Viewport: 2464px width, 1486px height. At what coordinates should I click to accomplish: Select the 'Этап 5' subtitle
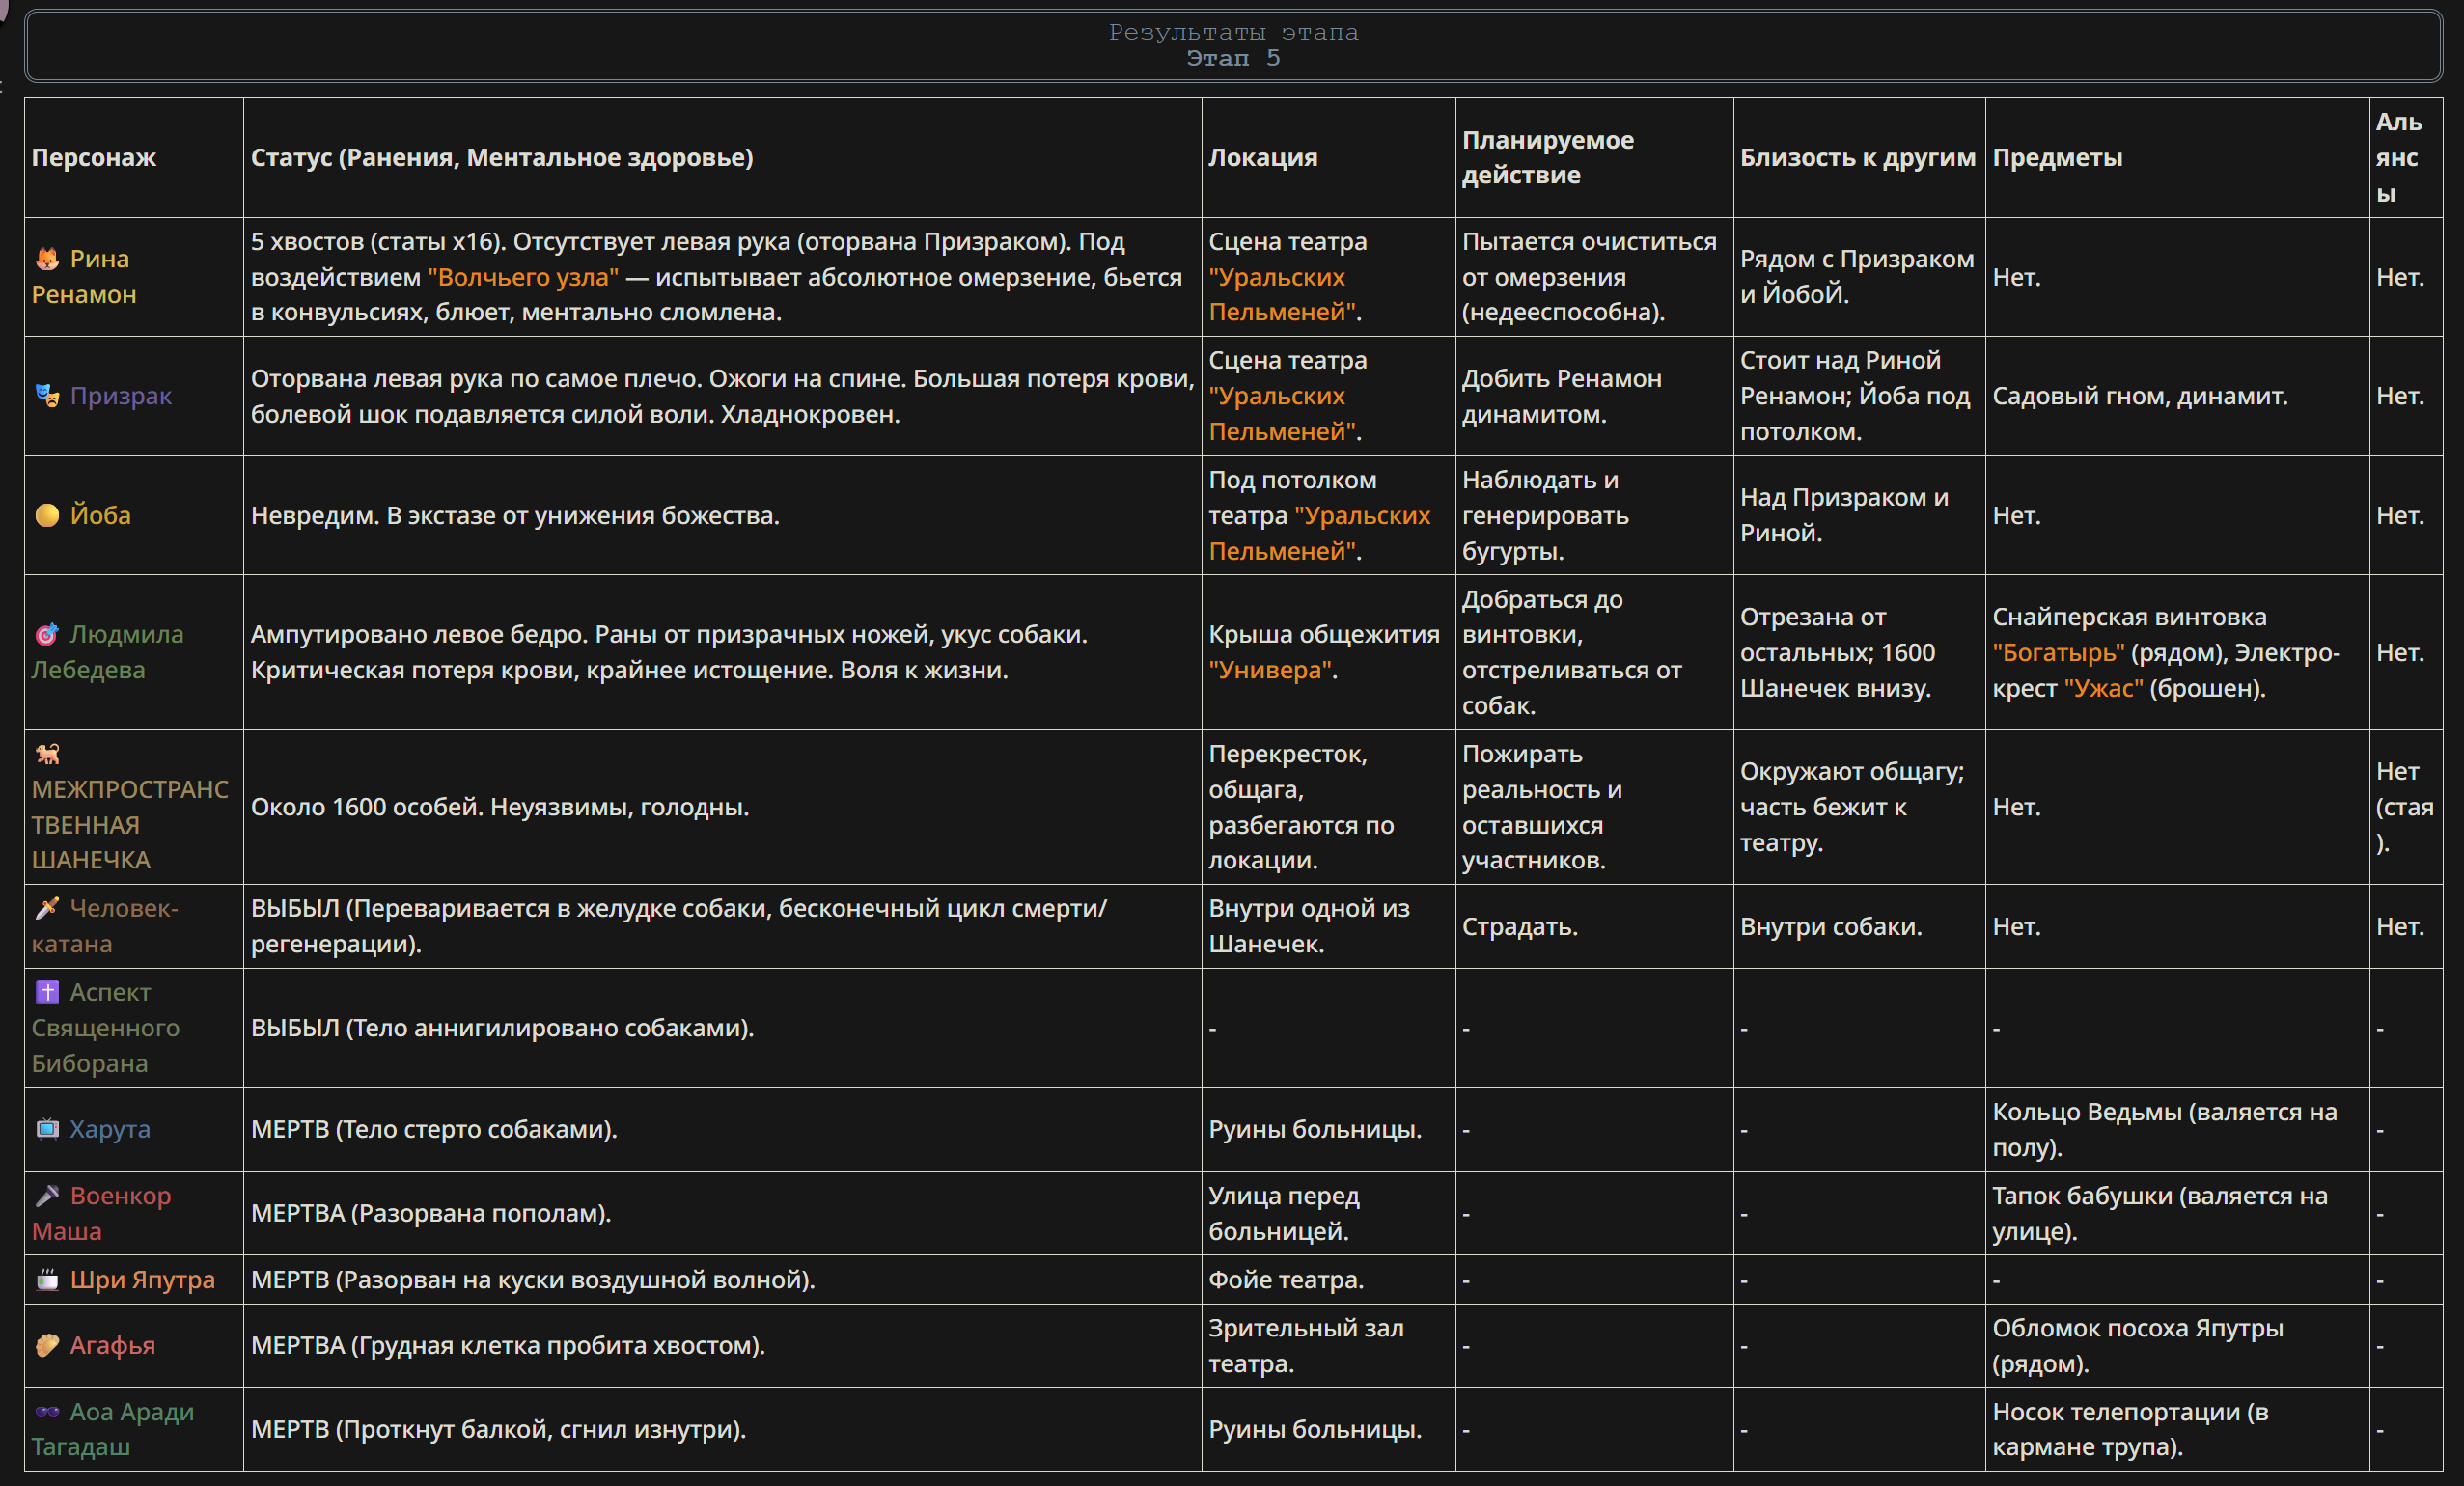coord(1233,58)
